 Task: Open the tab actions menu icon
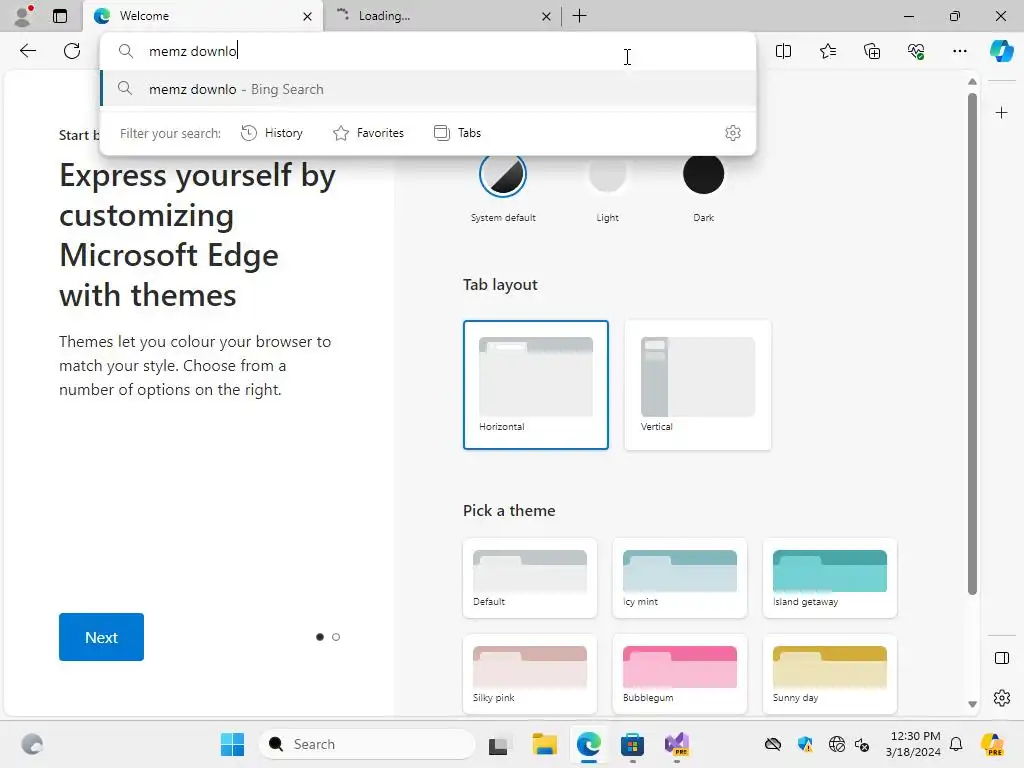[60, 16]
